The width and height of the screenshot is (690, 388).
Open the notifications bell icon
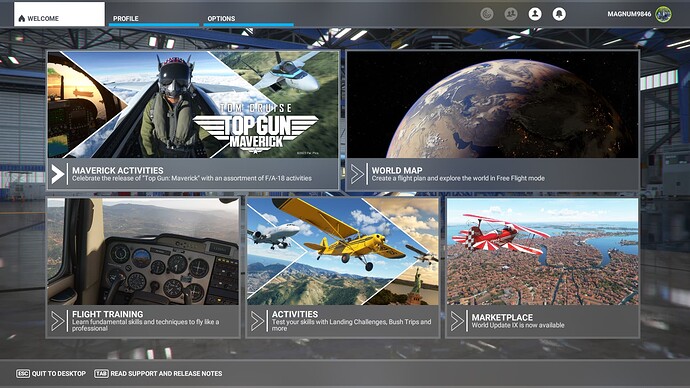coord(559,14)
